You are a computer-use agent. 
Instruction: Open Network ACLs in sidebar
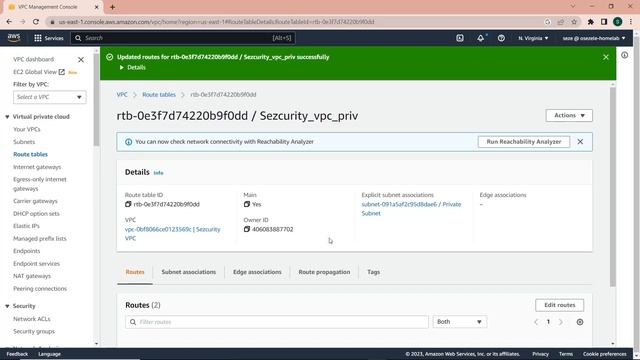[32, 319]
